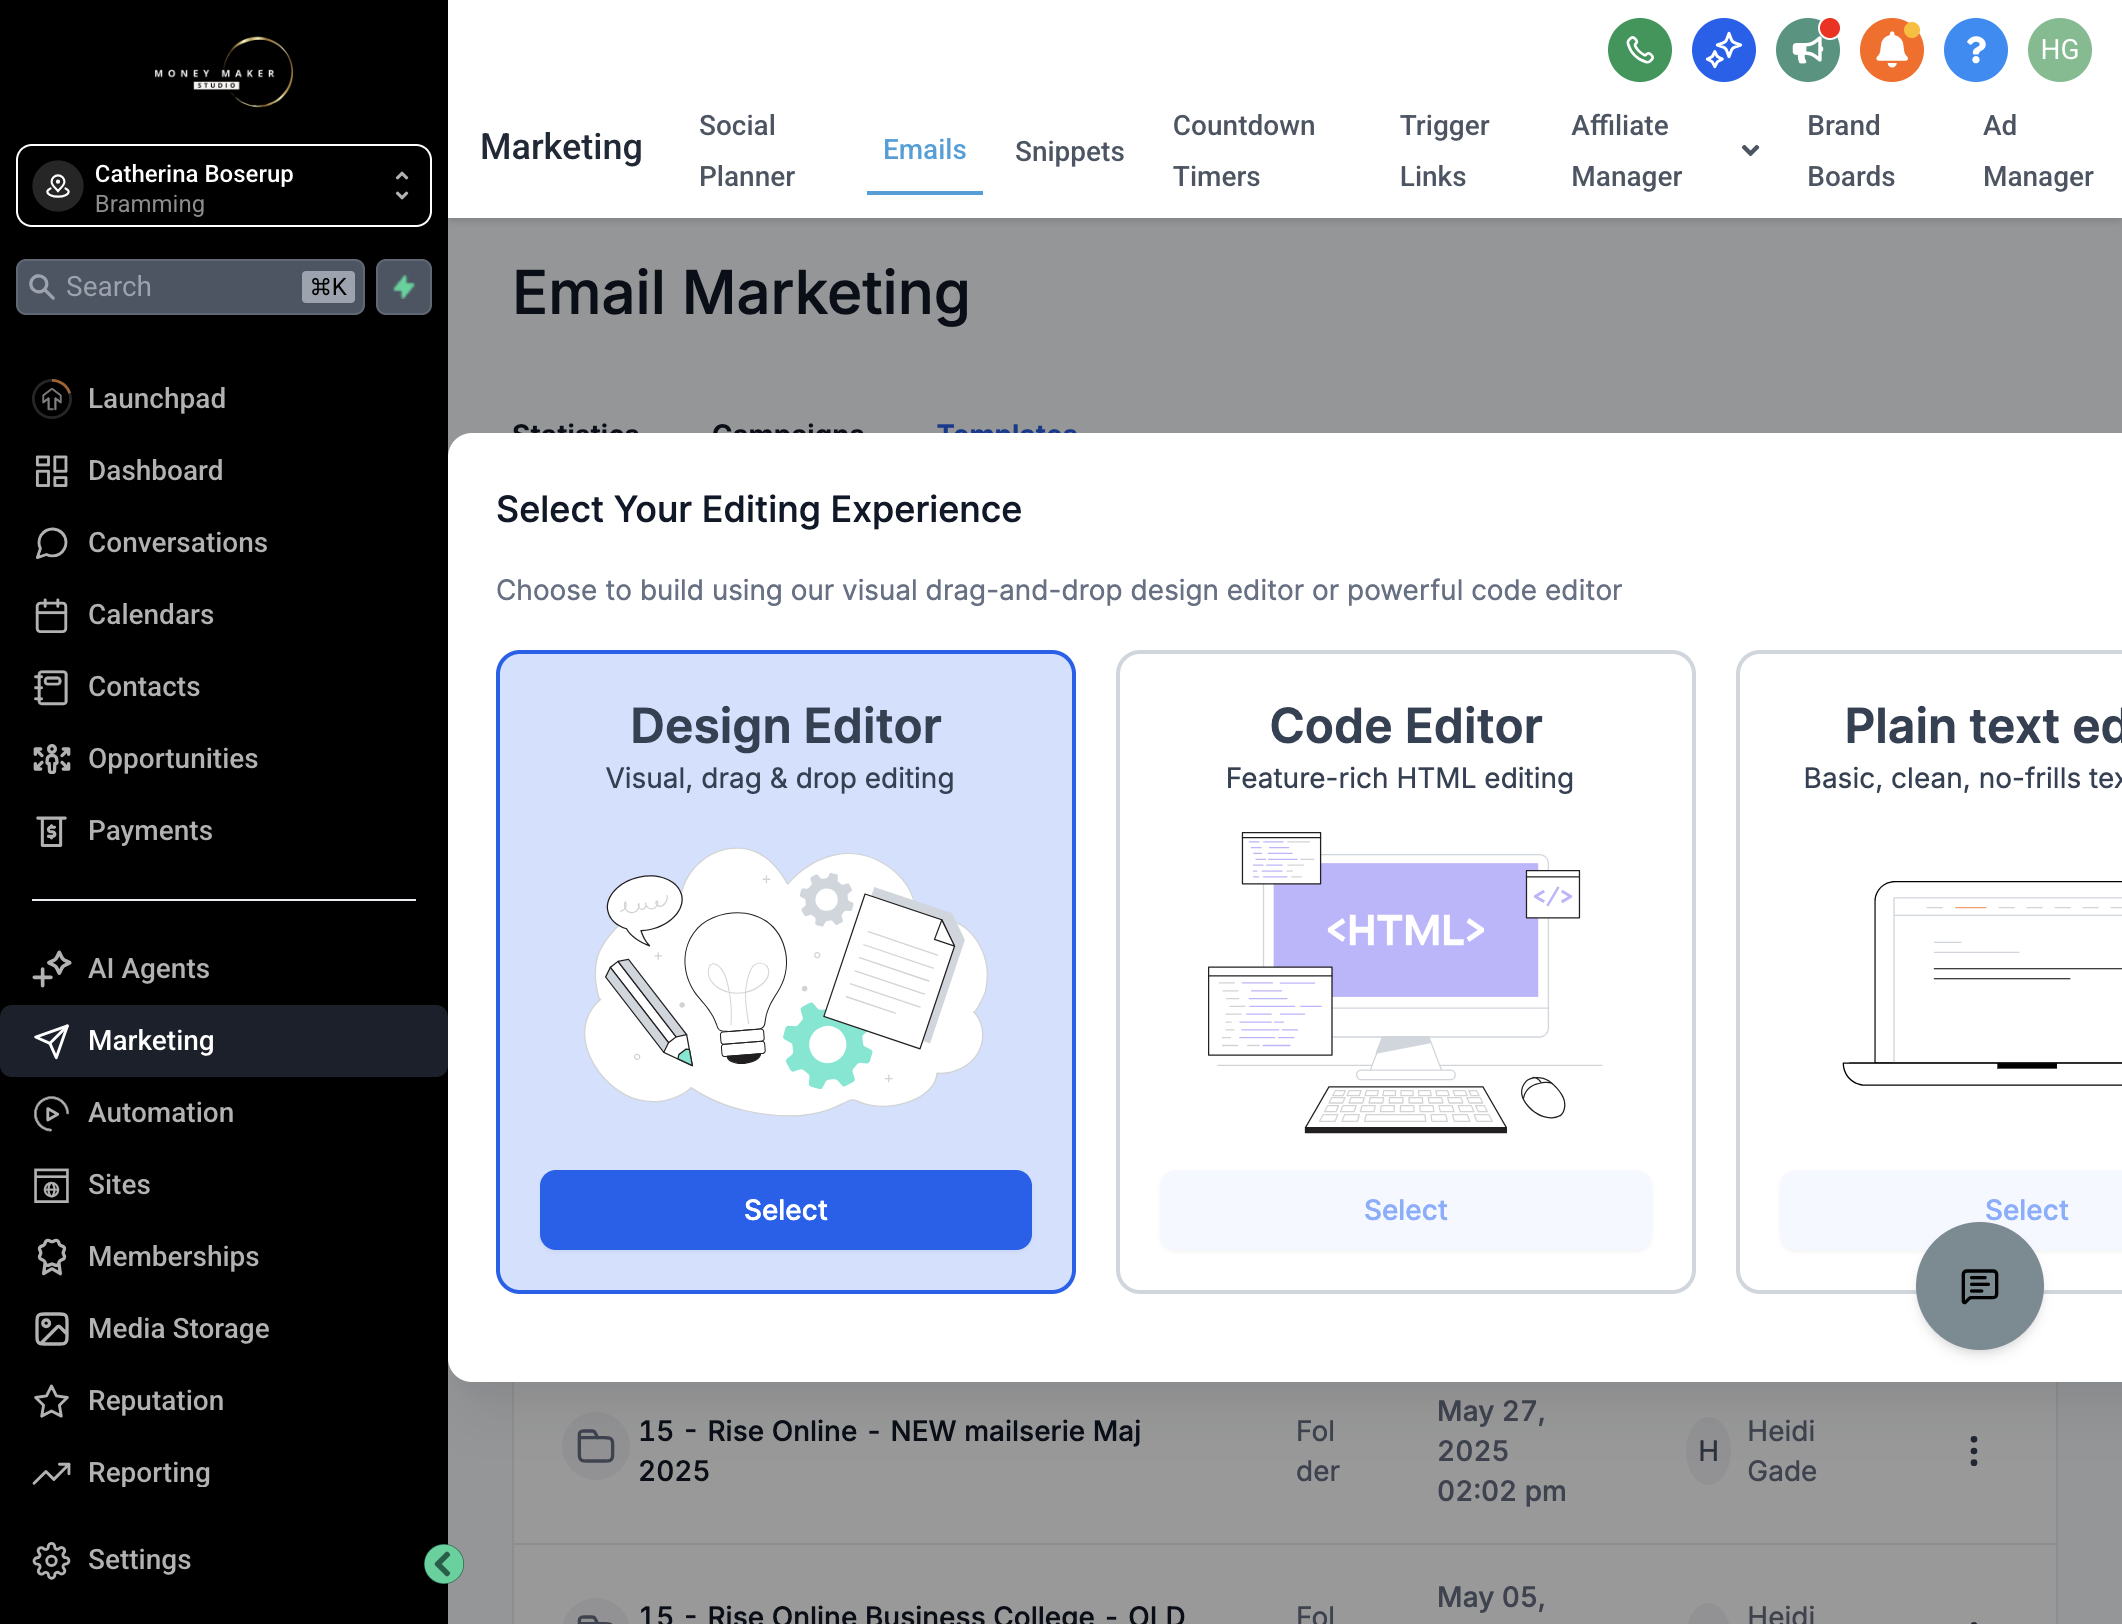Click the Code Editor HTML illustration
This screenshot has height=1624, width=2122.
click(1405, 982)
